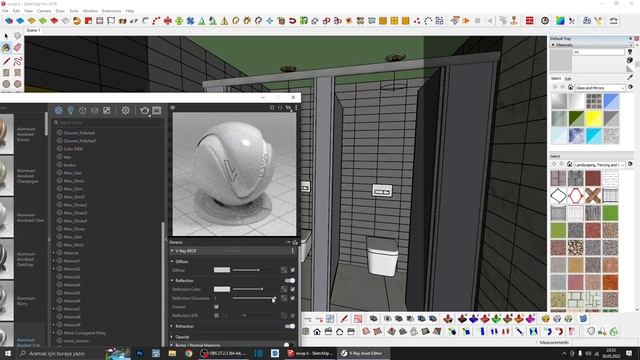
Task: Select the Eraser tool
Action: tap(17, 48)
